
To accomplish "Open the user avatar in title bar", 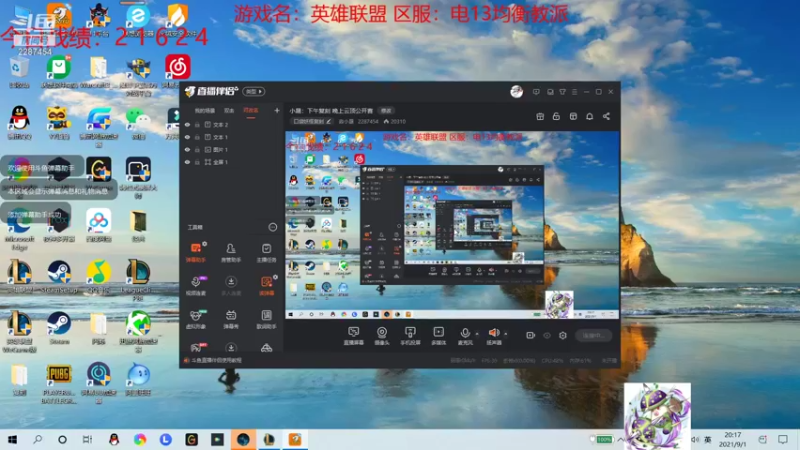I will 516,91.
